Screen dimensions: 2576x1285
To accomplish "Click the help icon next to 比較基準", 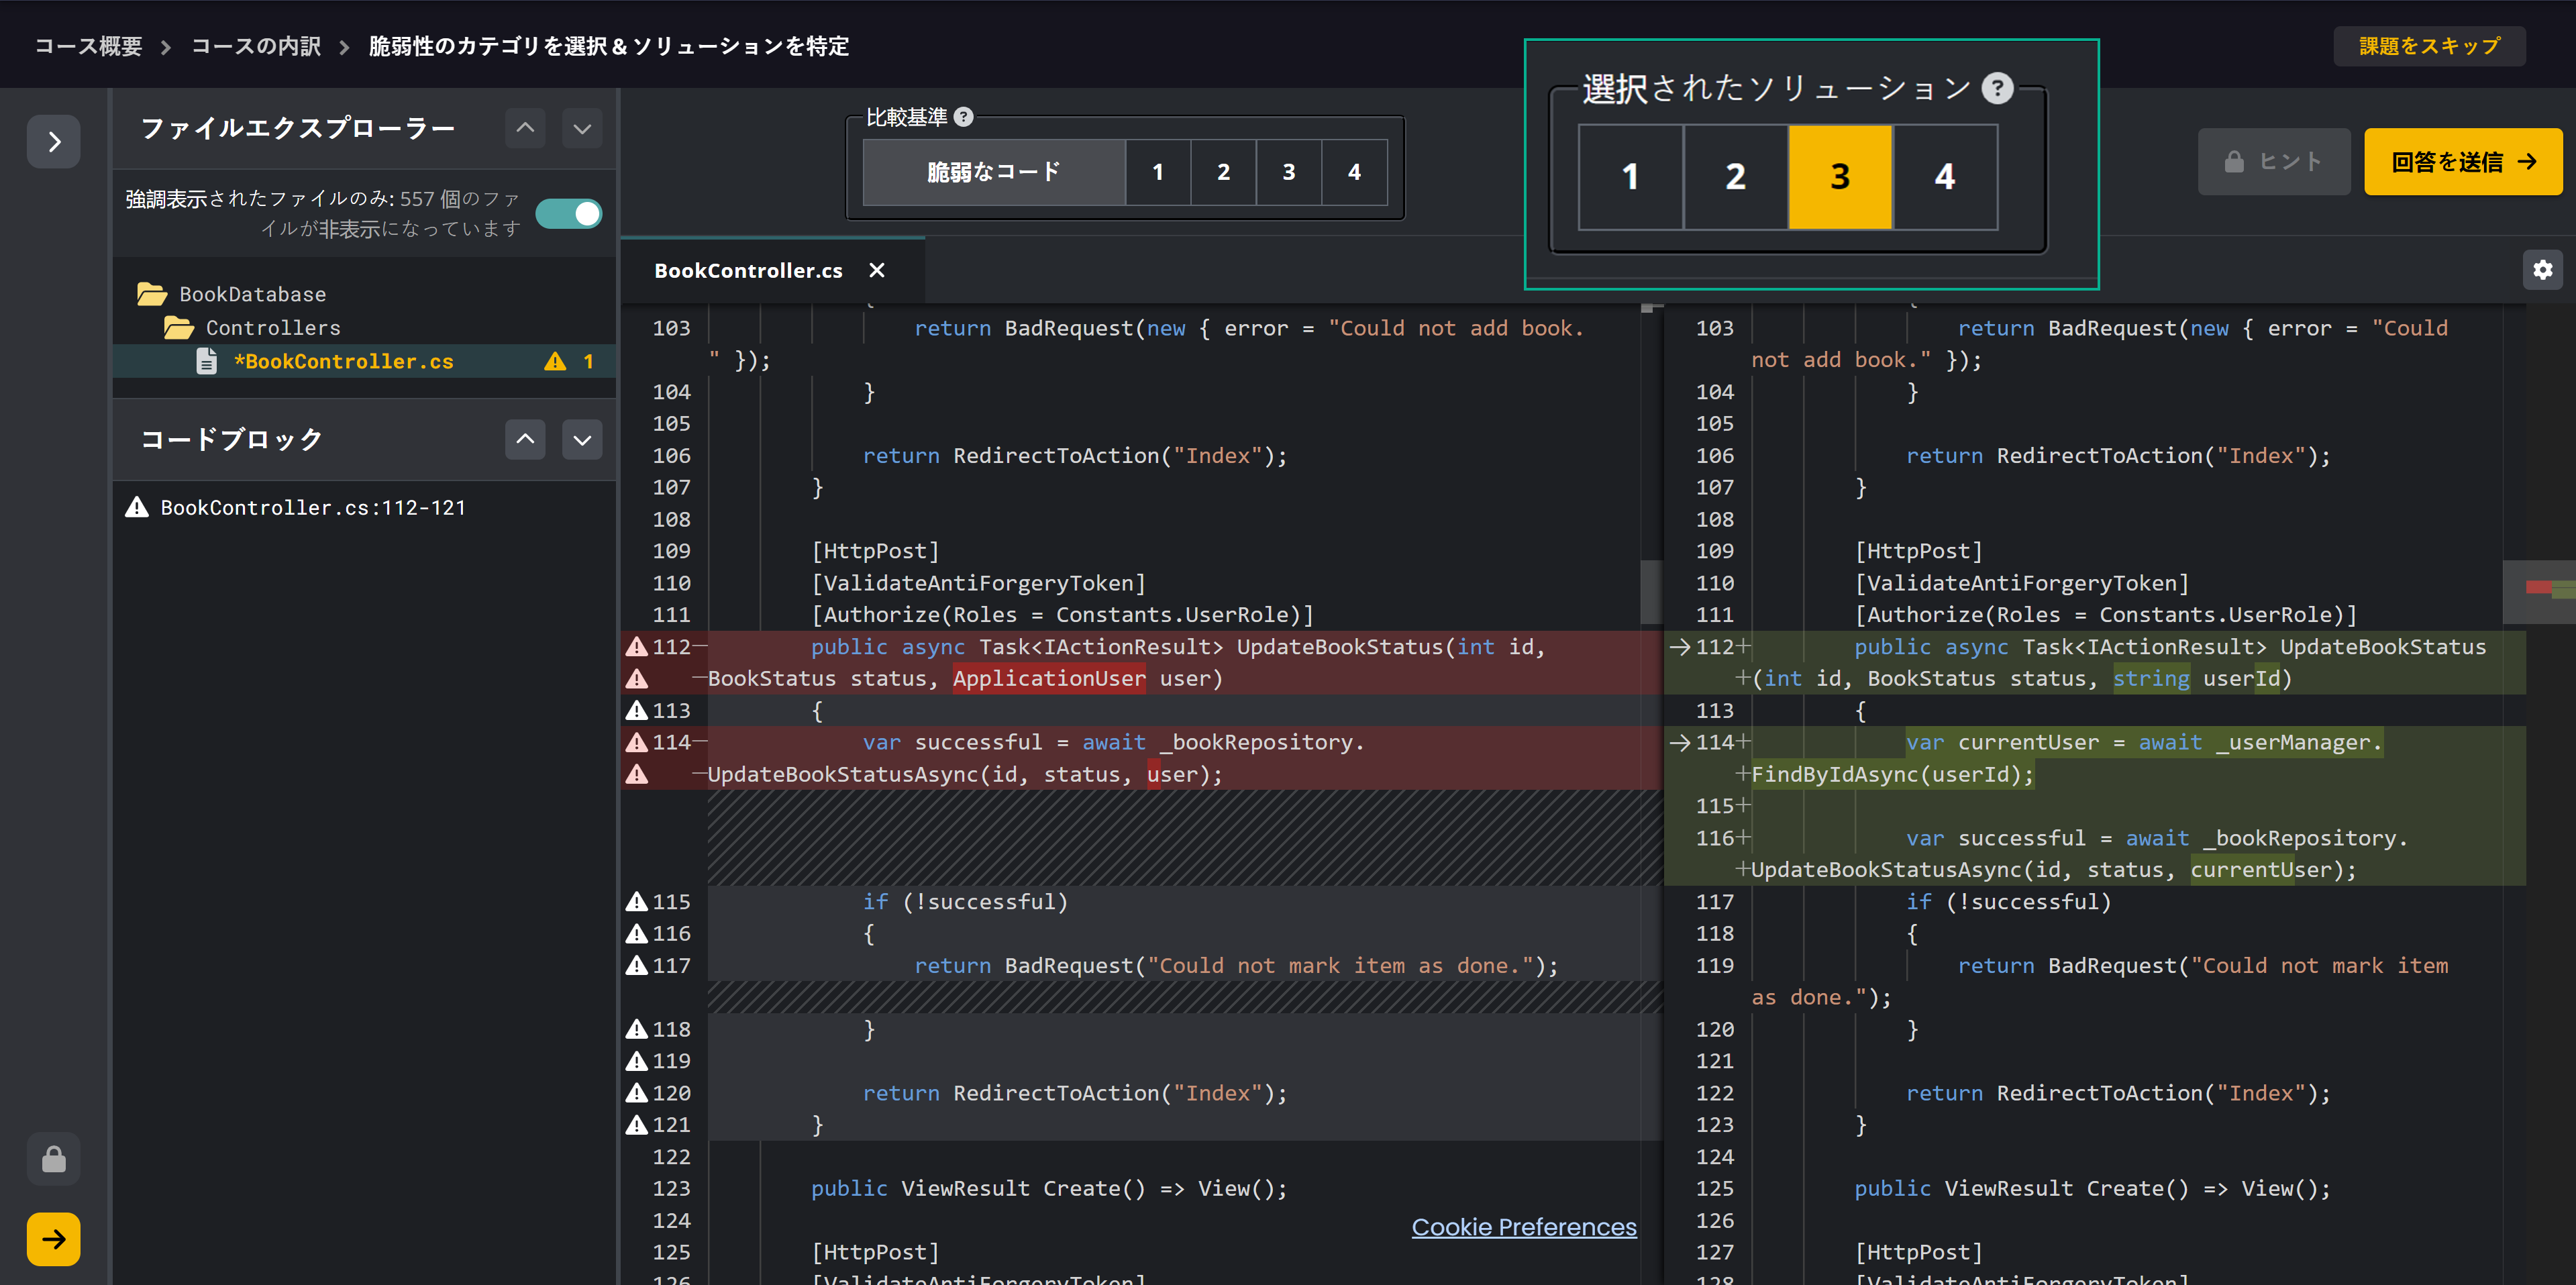I will click(x=963, y=117).
